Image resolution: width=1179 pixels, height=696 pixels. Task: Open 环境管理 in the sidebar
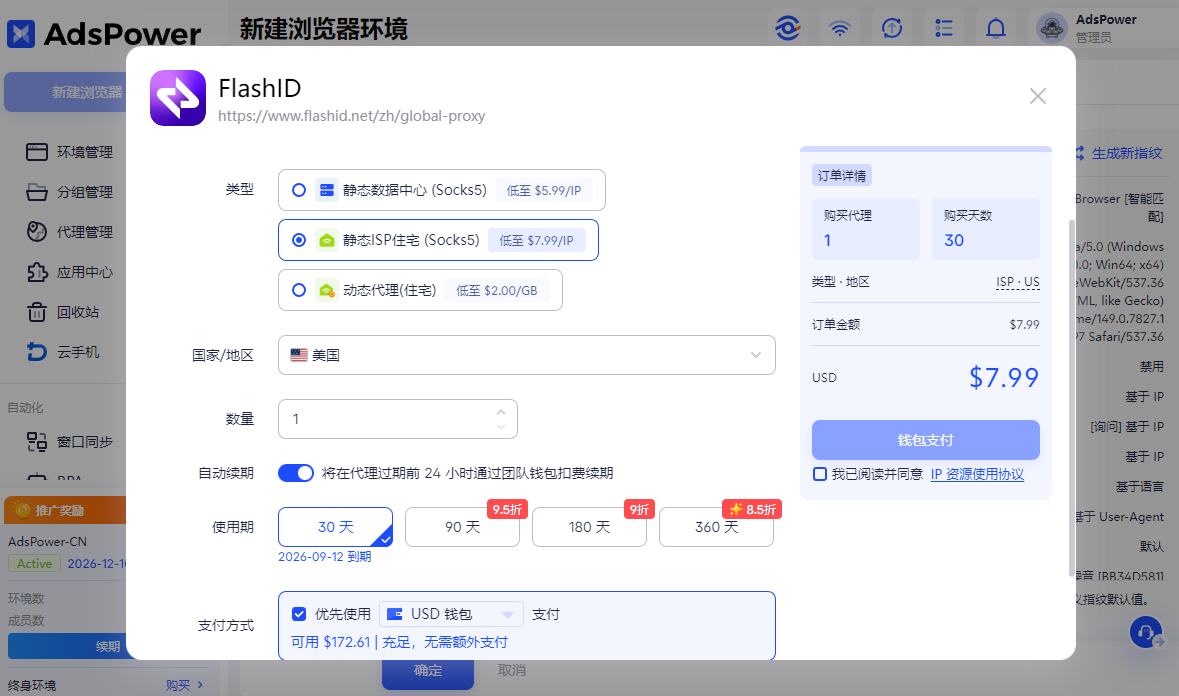pyautogui.click(x=85, y=152)
